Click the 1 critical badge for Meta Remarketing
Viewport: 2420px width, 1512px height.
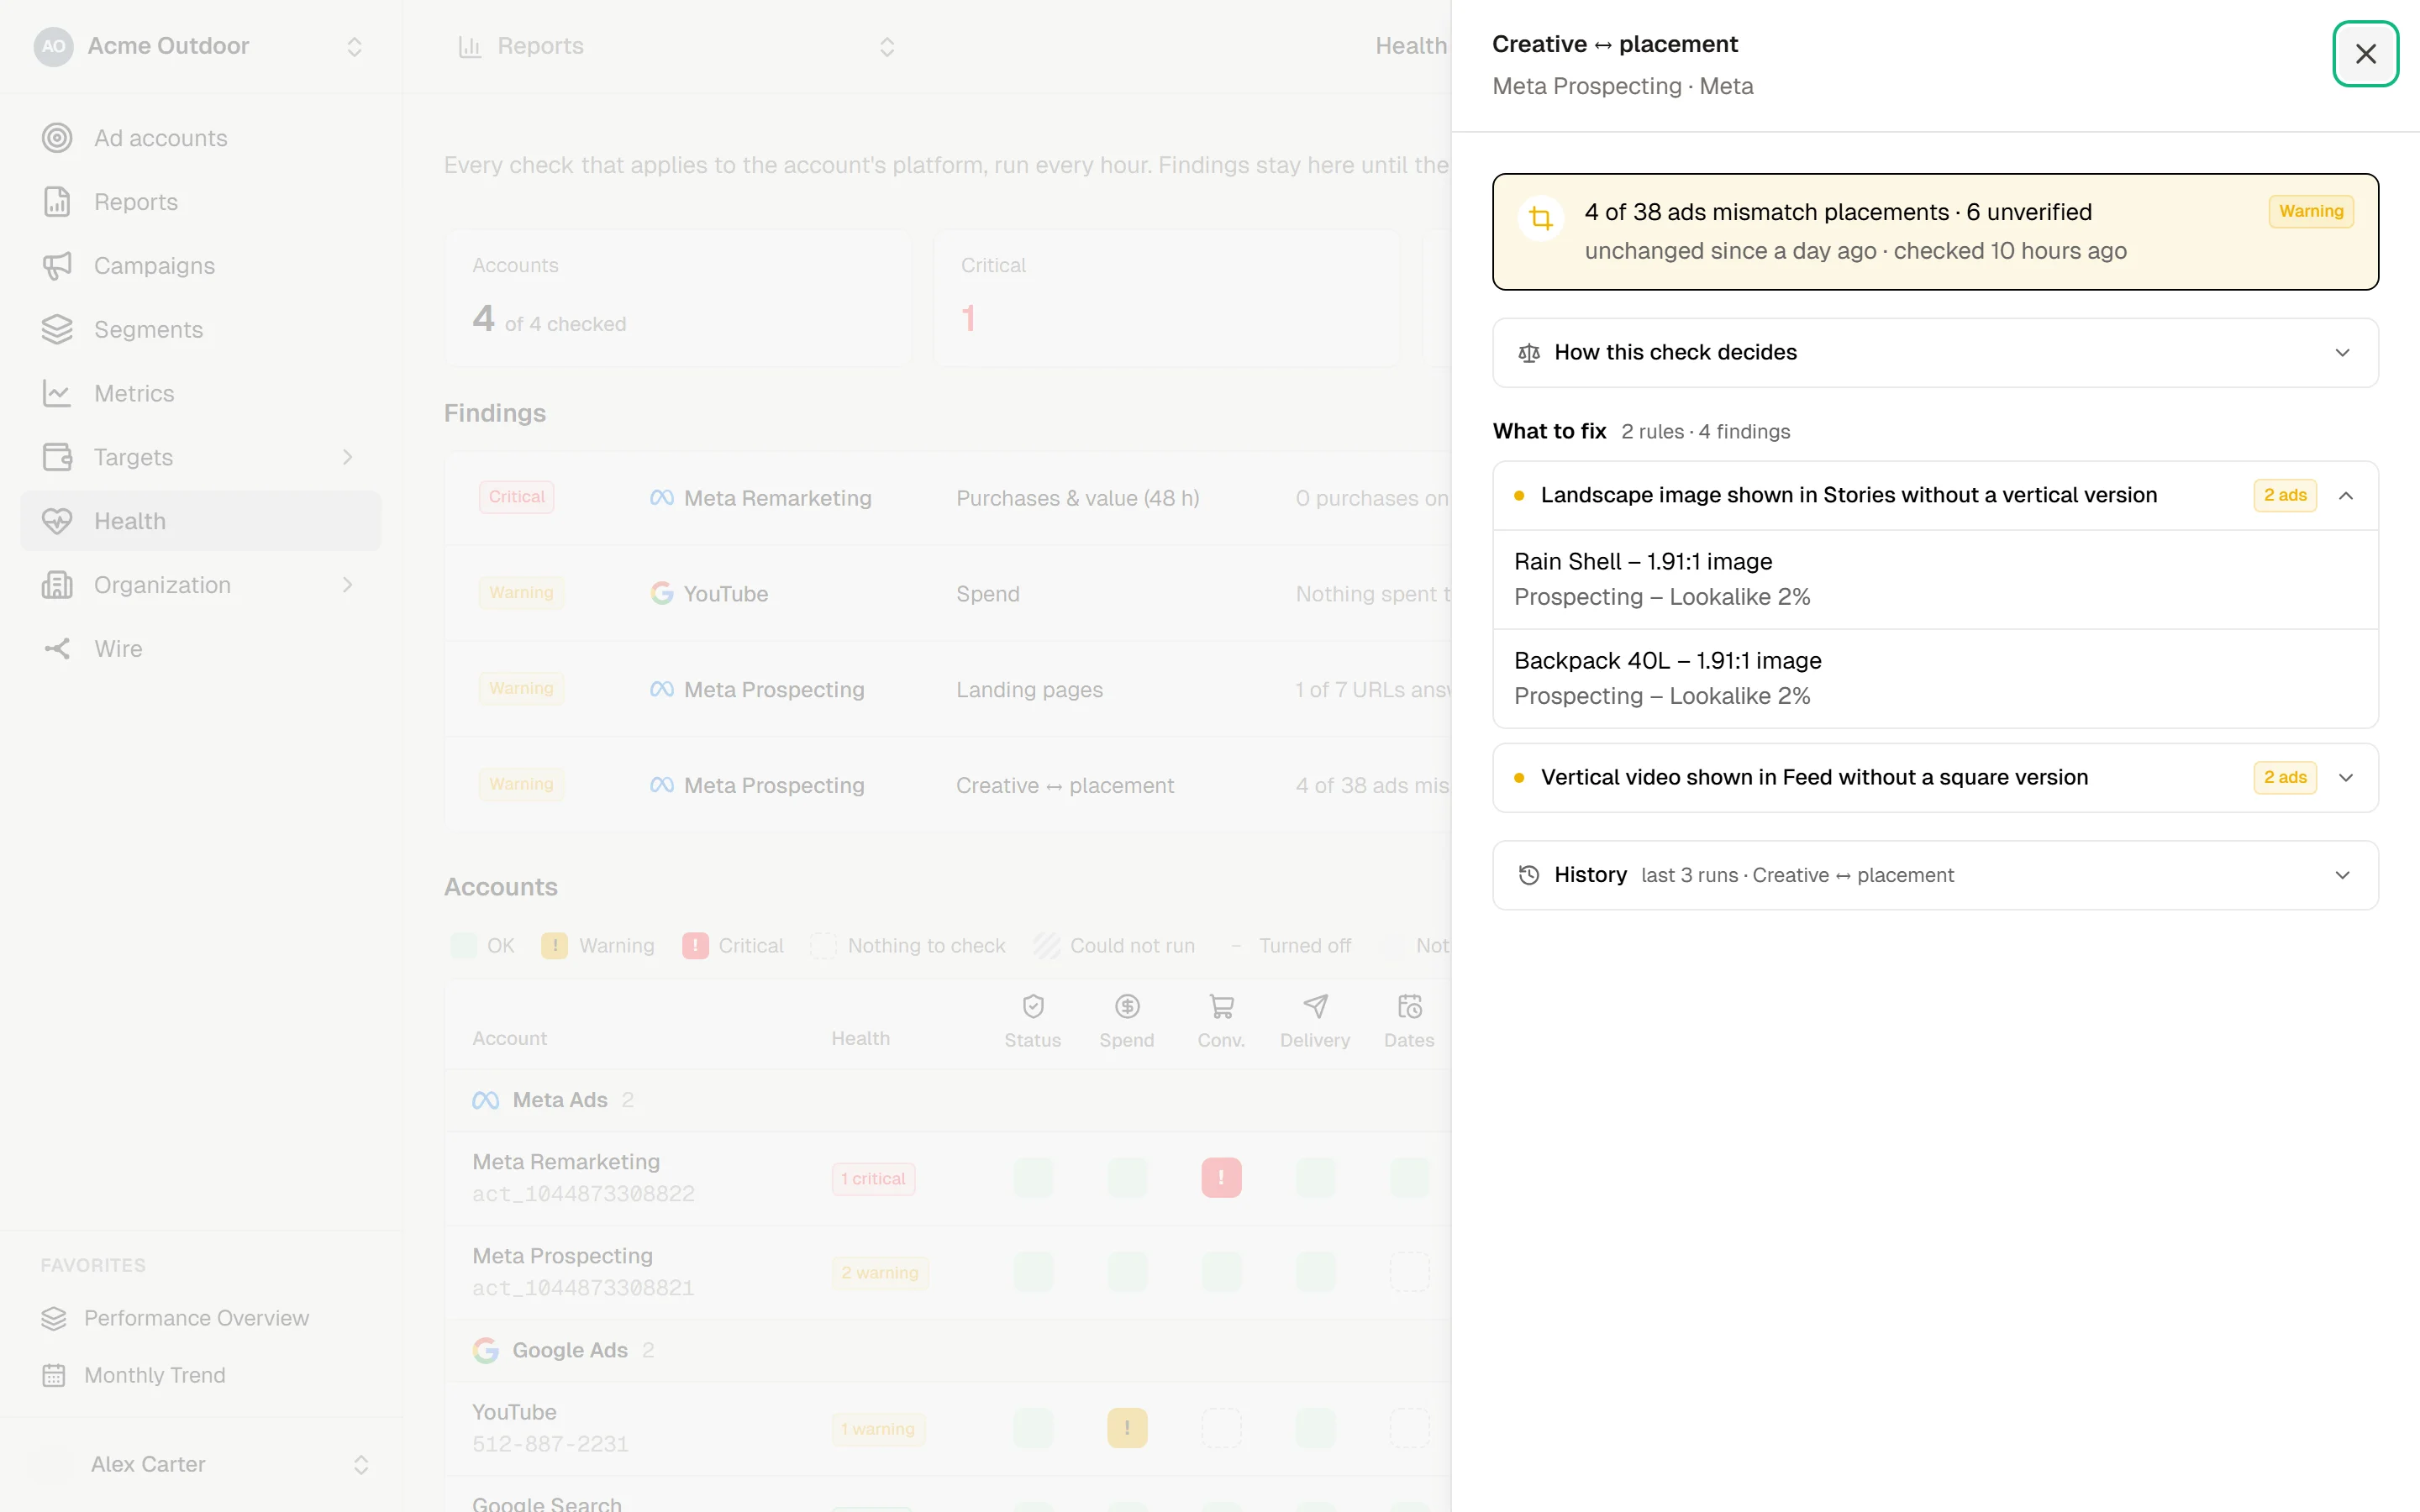click(873, 1179)
